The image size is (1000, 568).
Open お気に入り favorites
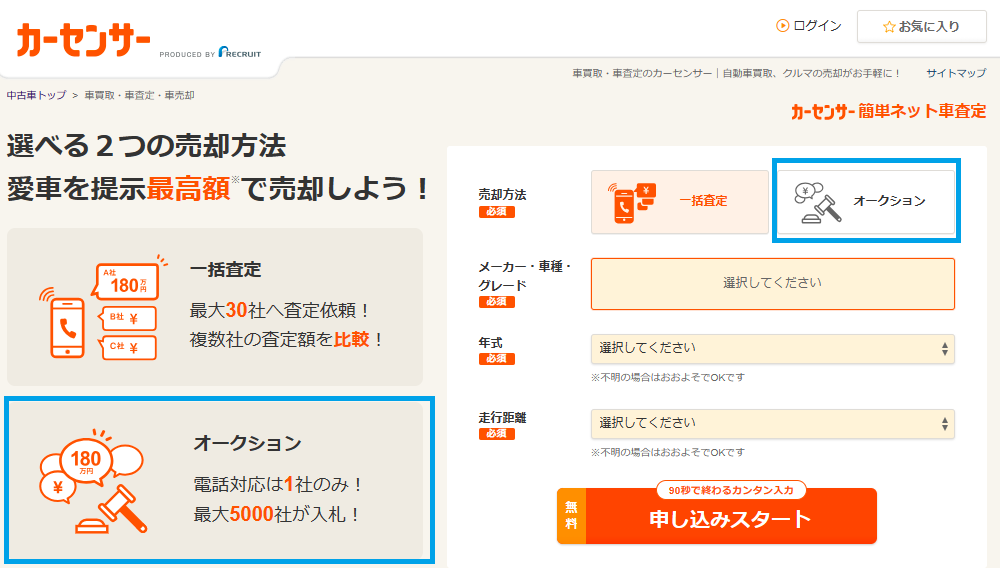(x=922, y=27)
